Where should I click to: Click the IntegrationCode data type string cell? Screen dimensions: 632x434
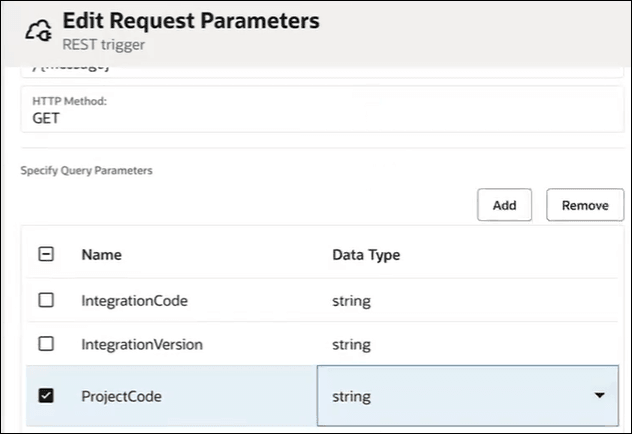(351, 300)
